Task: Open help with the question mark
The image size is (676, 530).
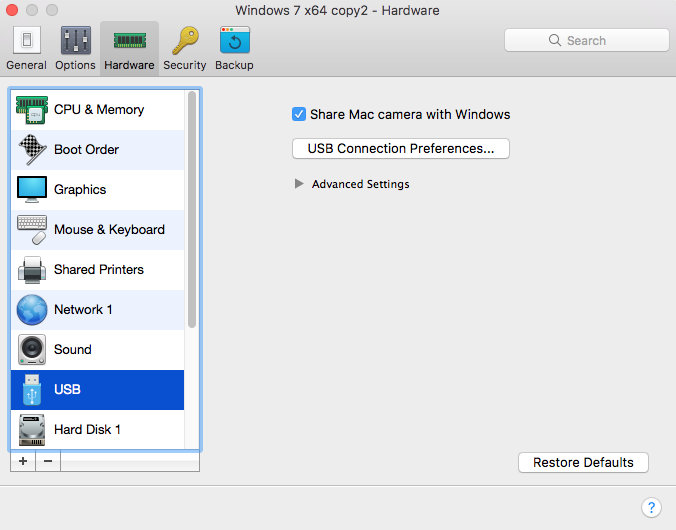Action: 651,507
